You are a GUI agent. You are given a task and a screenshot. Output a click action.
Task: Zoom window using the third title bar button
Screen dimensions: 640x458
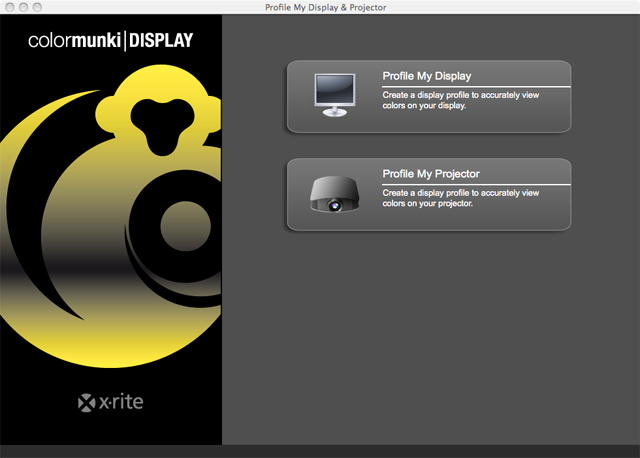point(37,7)
